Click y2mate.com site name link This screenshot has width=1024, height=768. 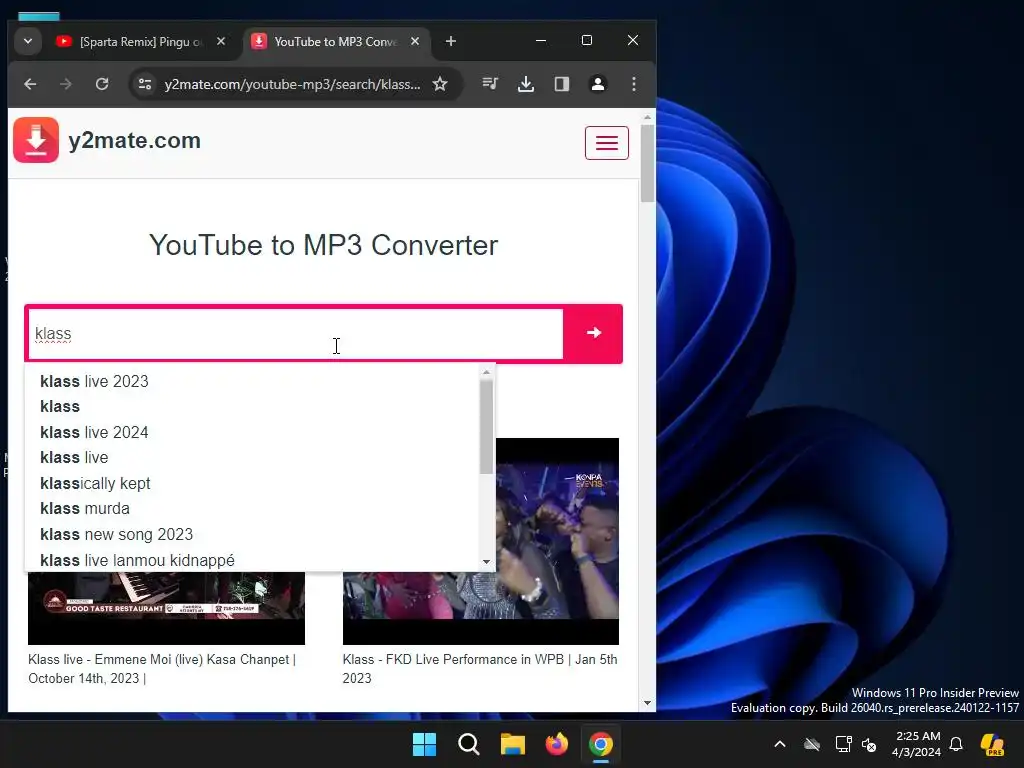135,140
